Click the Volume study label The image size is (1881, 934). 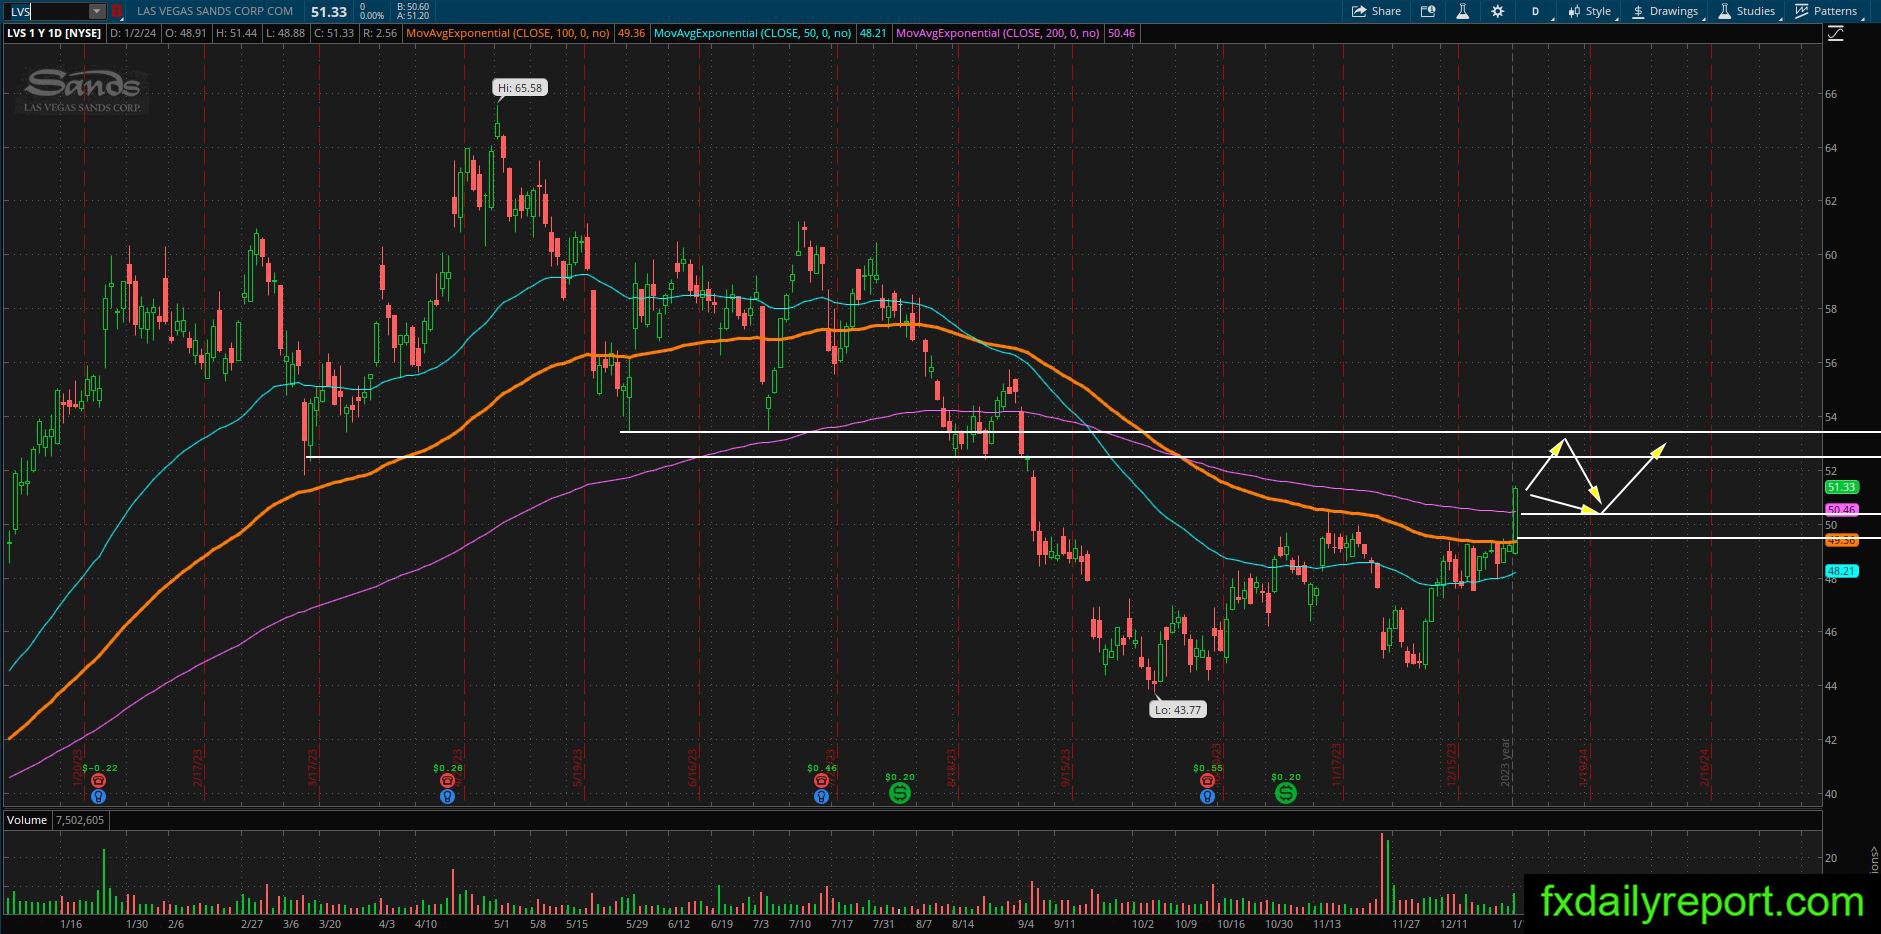click(x=27, y=820)
